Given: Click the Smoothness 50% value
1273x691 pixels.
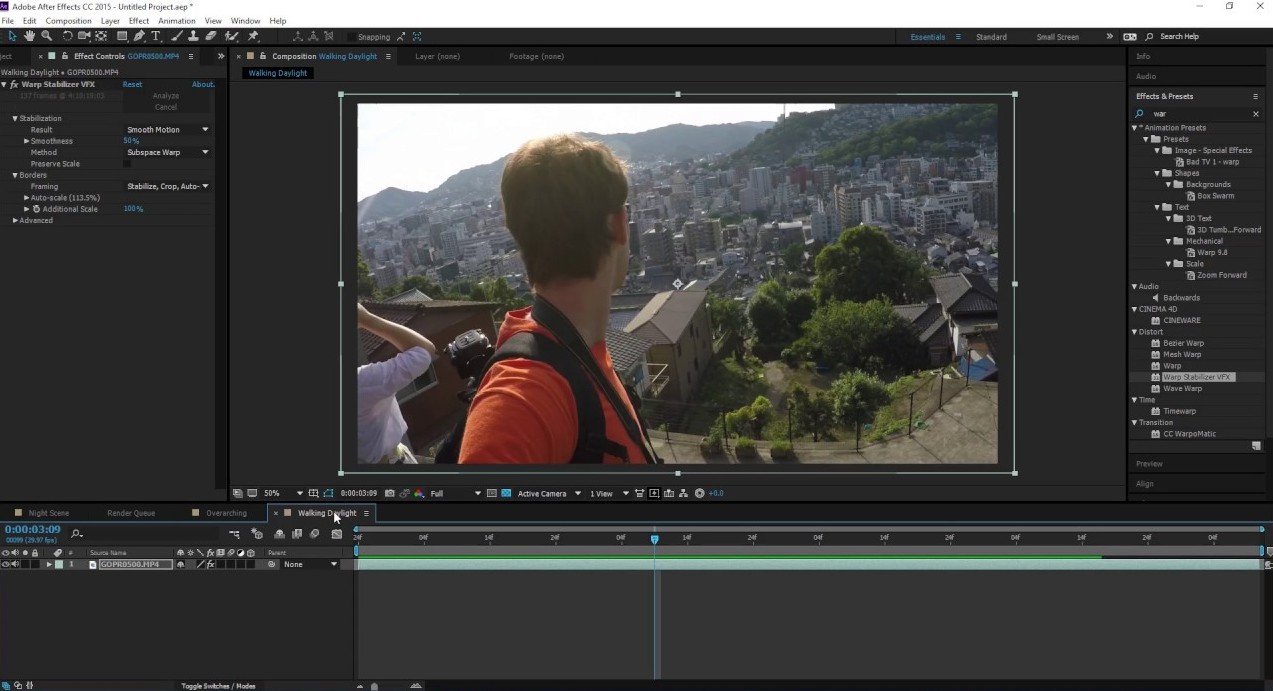Looking at the screenshot, I should (131, 141).
